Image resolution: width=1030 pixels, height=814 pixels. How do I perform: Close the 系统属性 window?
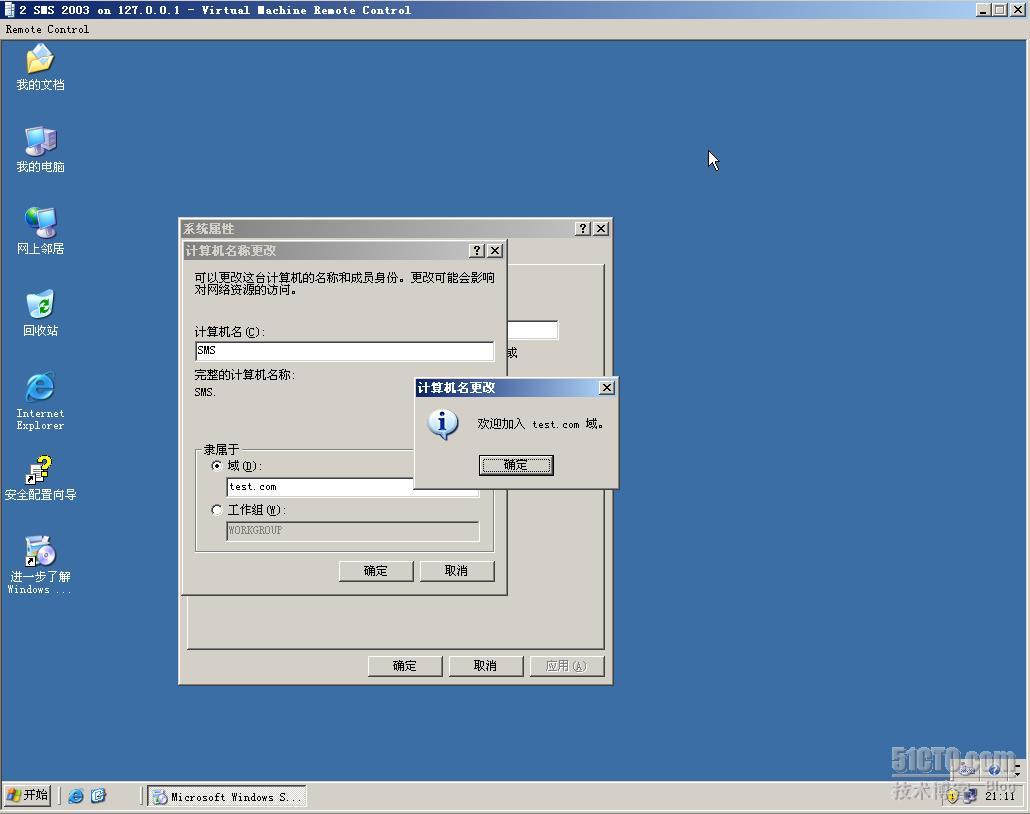pyautogui.click(x=601, y=228)
